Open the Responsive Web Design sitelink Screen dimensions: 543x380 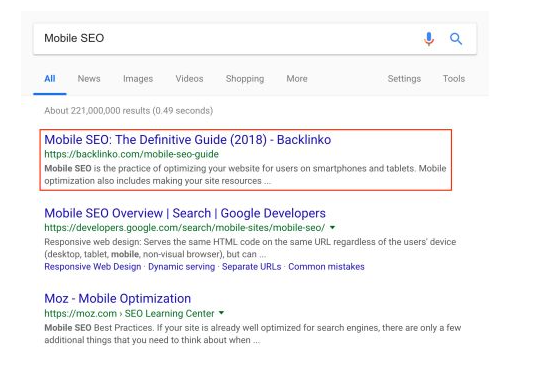point(93,267)
